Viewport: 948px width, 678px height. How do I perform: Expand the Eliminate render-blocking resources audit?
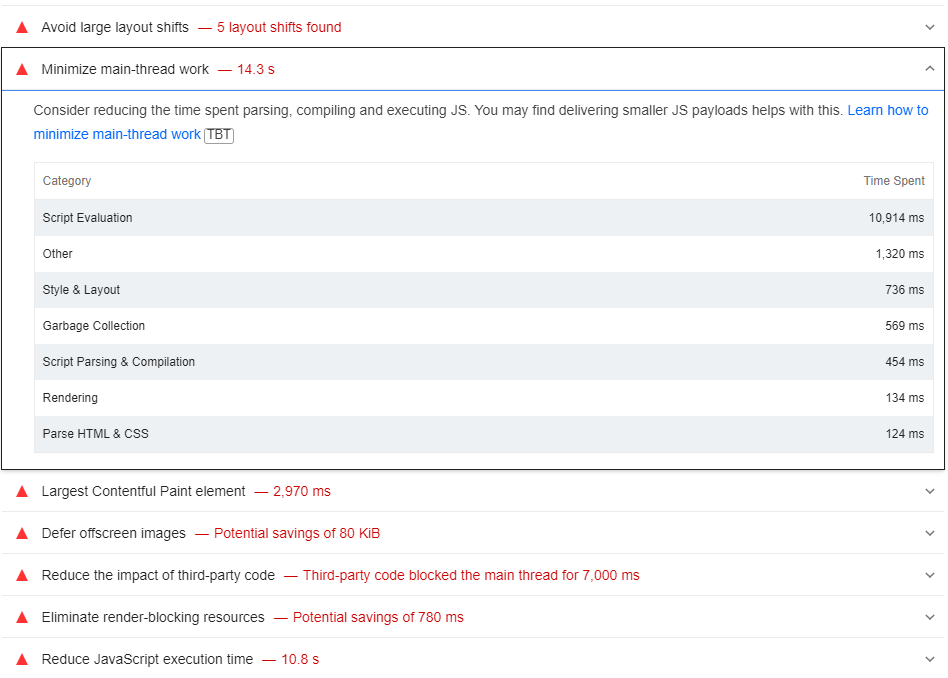pos(931,617)
